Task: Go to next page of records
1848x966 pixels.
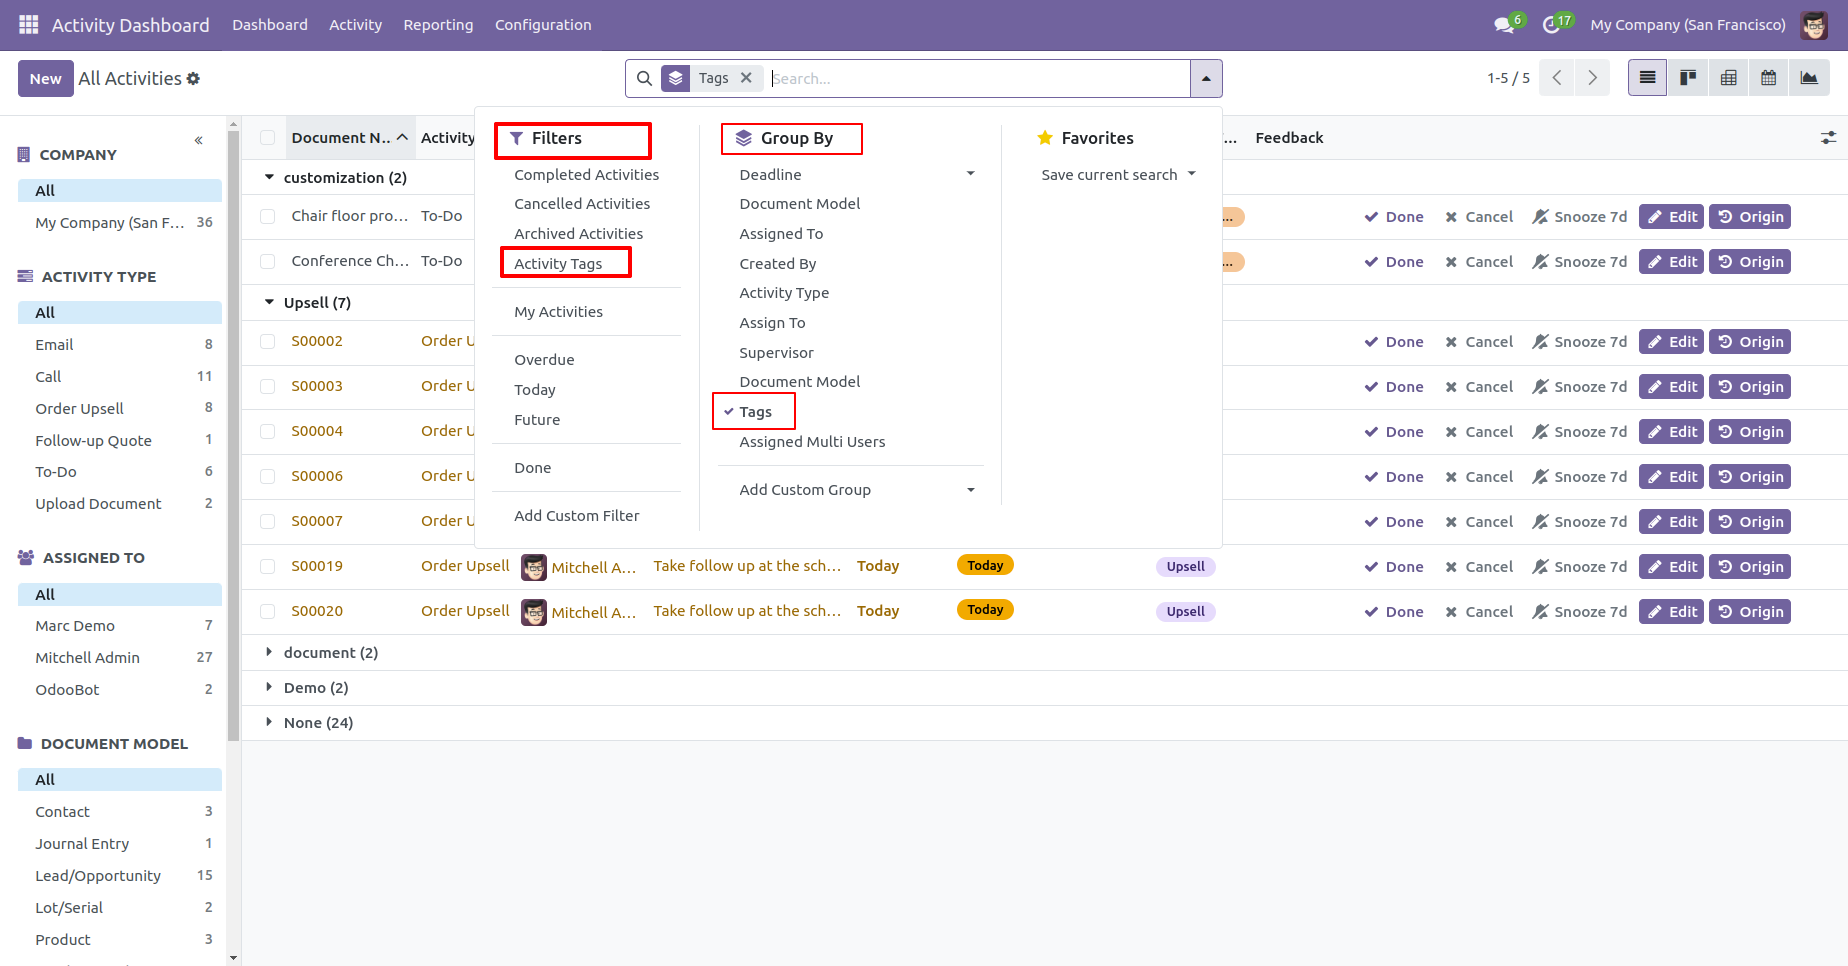Action: click(1592, 78)
